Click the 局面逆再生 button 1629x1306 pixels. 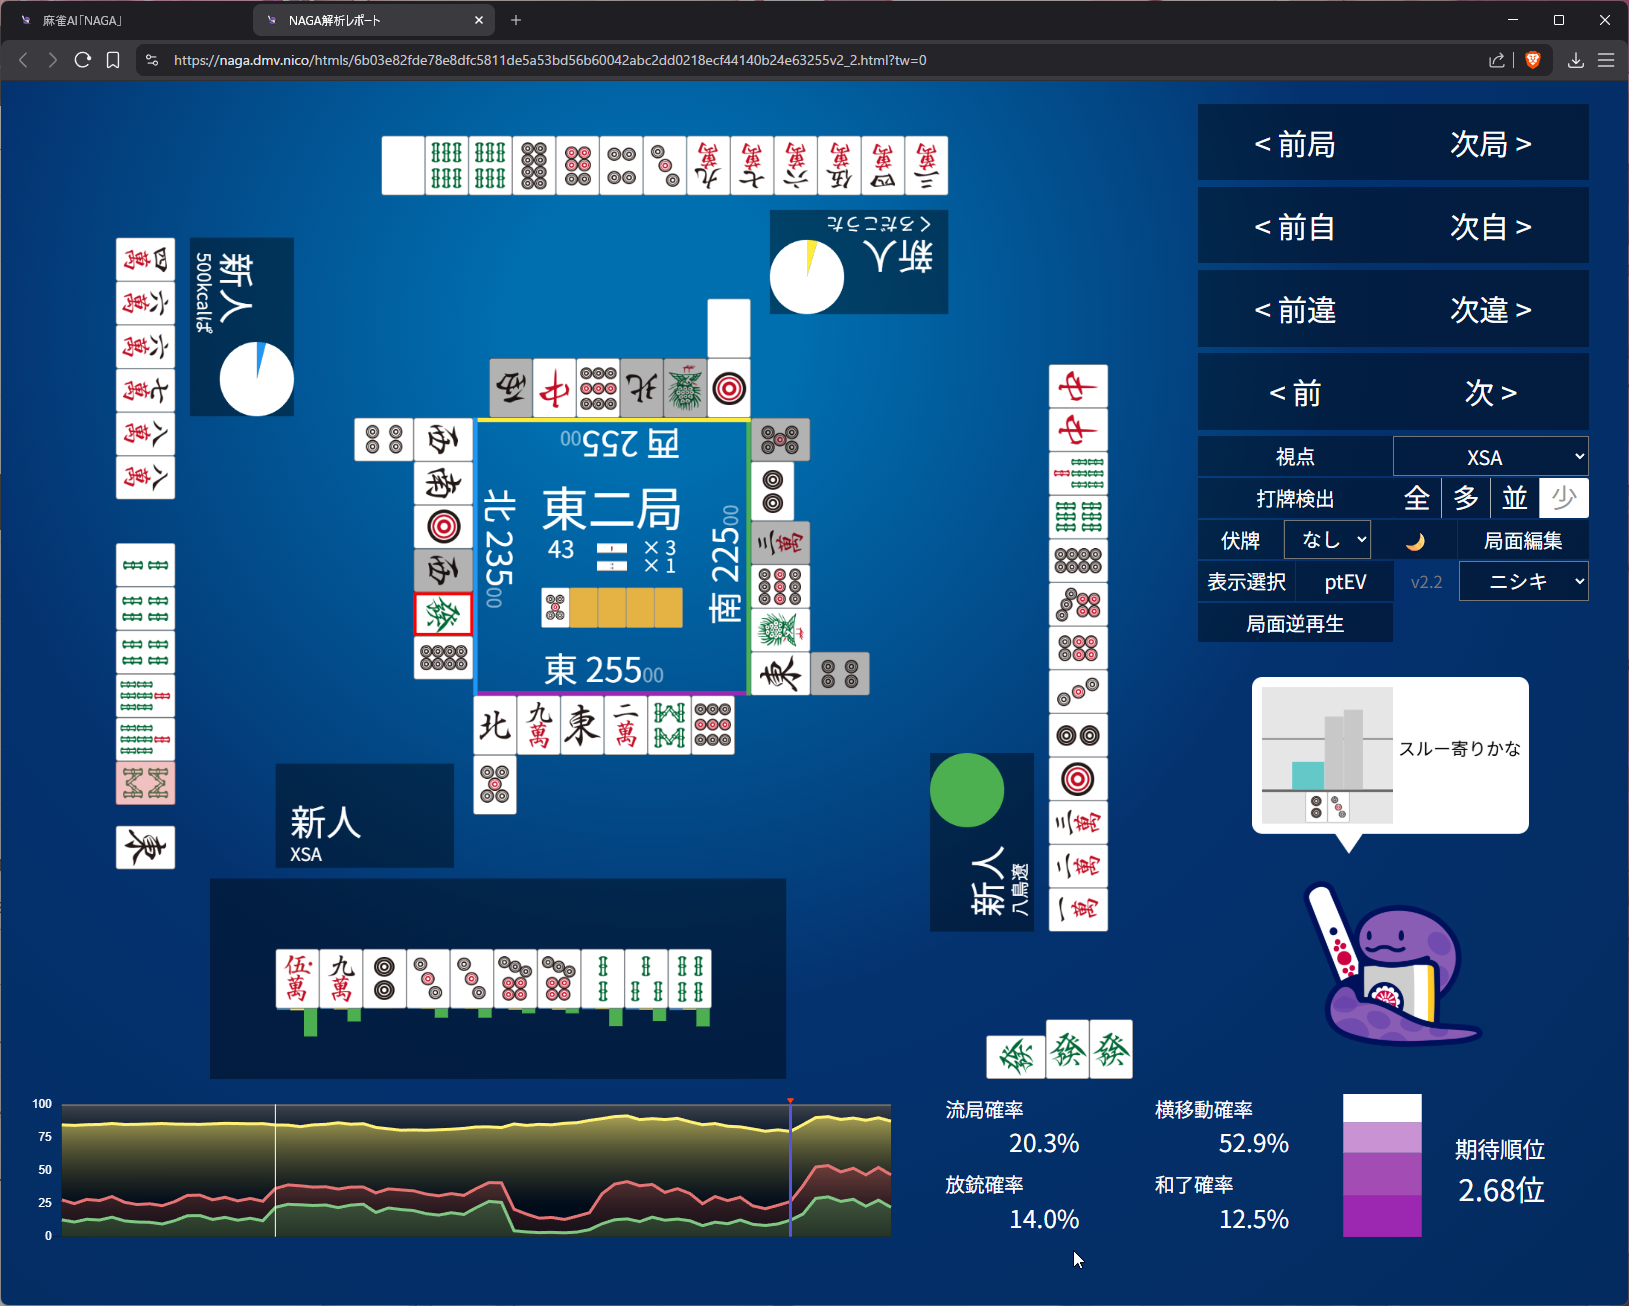coord(1295,624)
